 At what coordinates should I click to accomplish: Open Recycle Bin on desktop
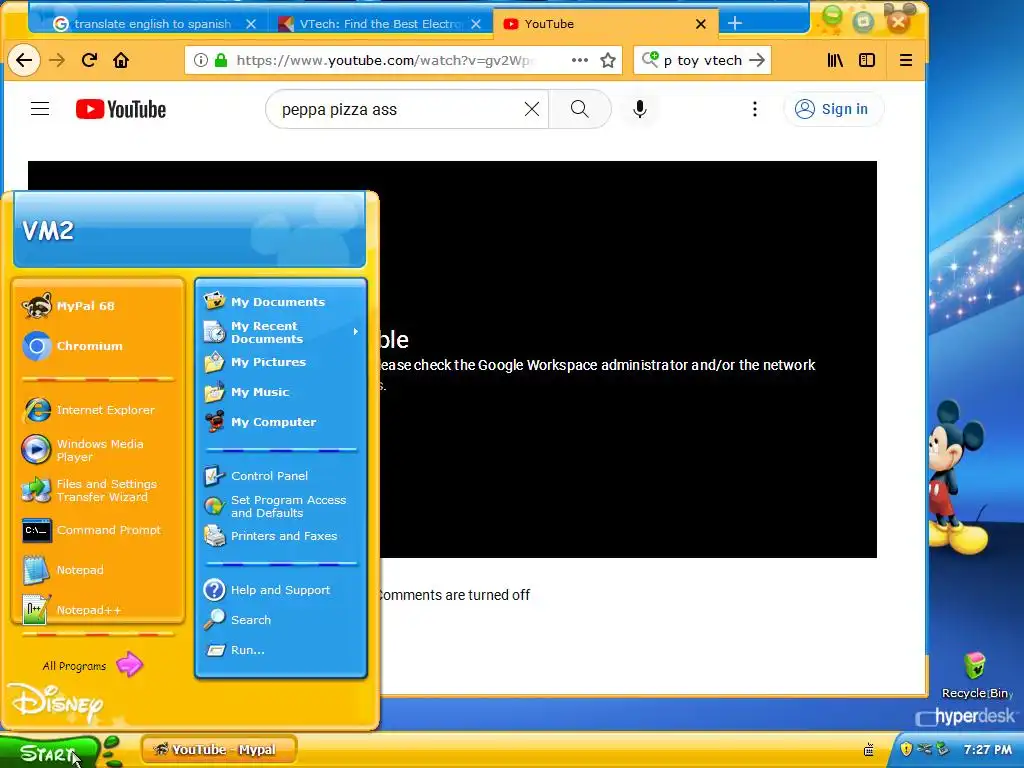click(x=975, y=675)
